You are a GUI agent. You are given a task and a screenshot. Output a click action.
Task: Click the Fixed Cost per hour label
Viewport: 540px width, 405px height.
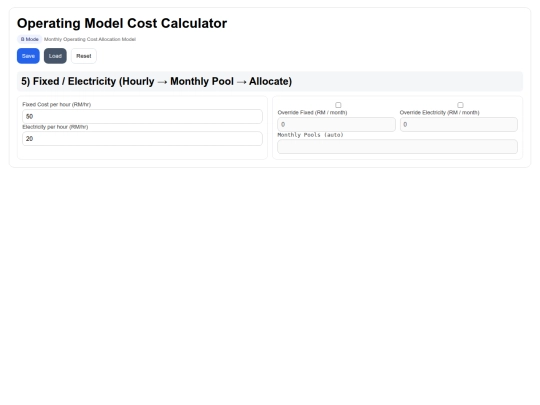(x=56, y=104)
